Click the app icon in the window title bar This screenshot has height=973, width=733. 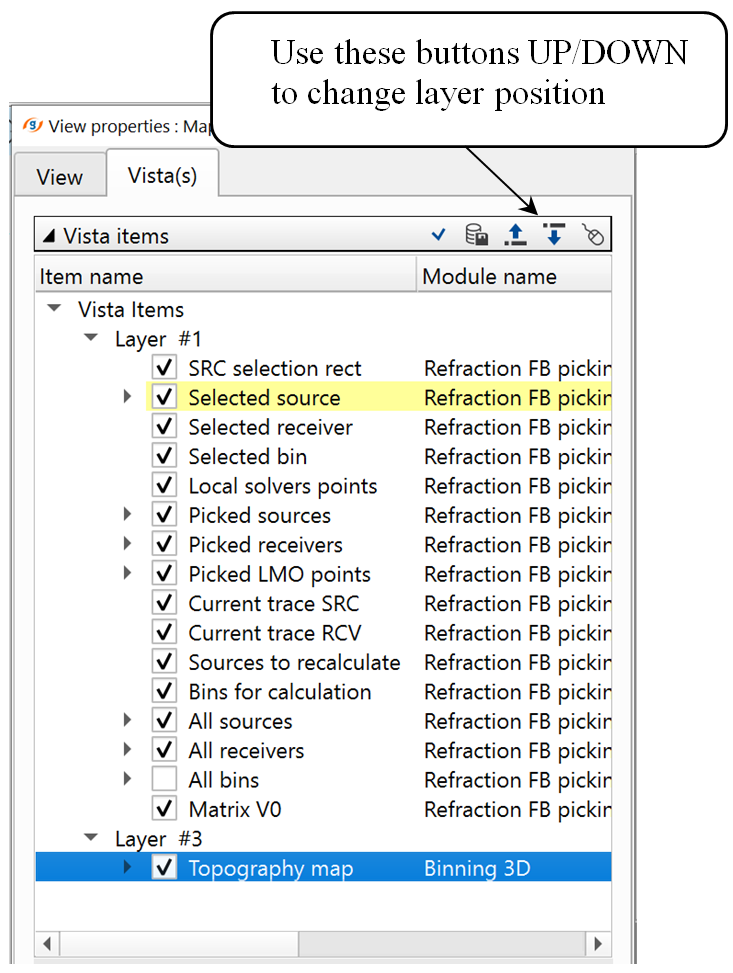[32, 126]
